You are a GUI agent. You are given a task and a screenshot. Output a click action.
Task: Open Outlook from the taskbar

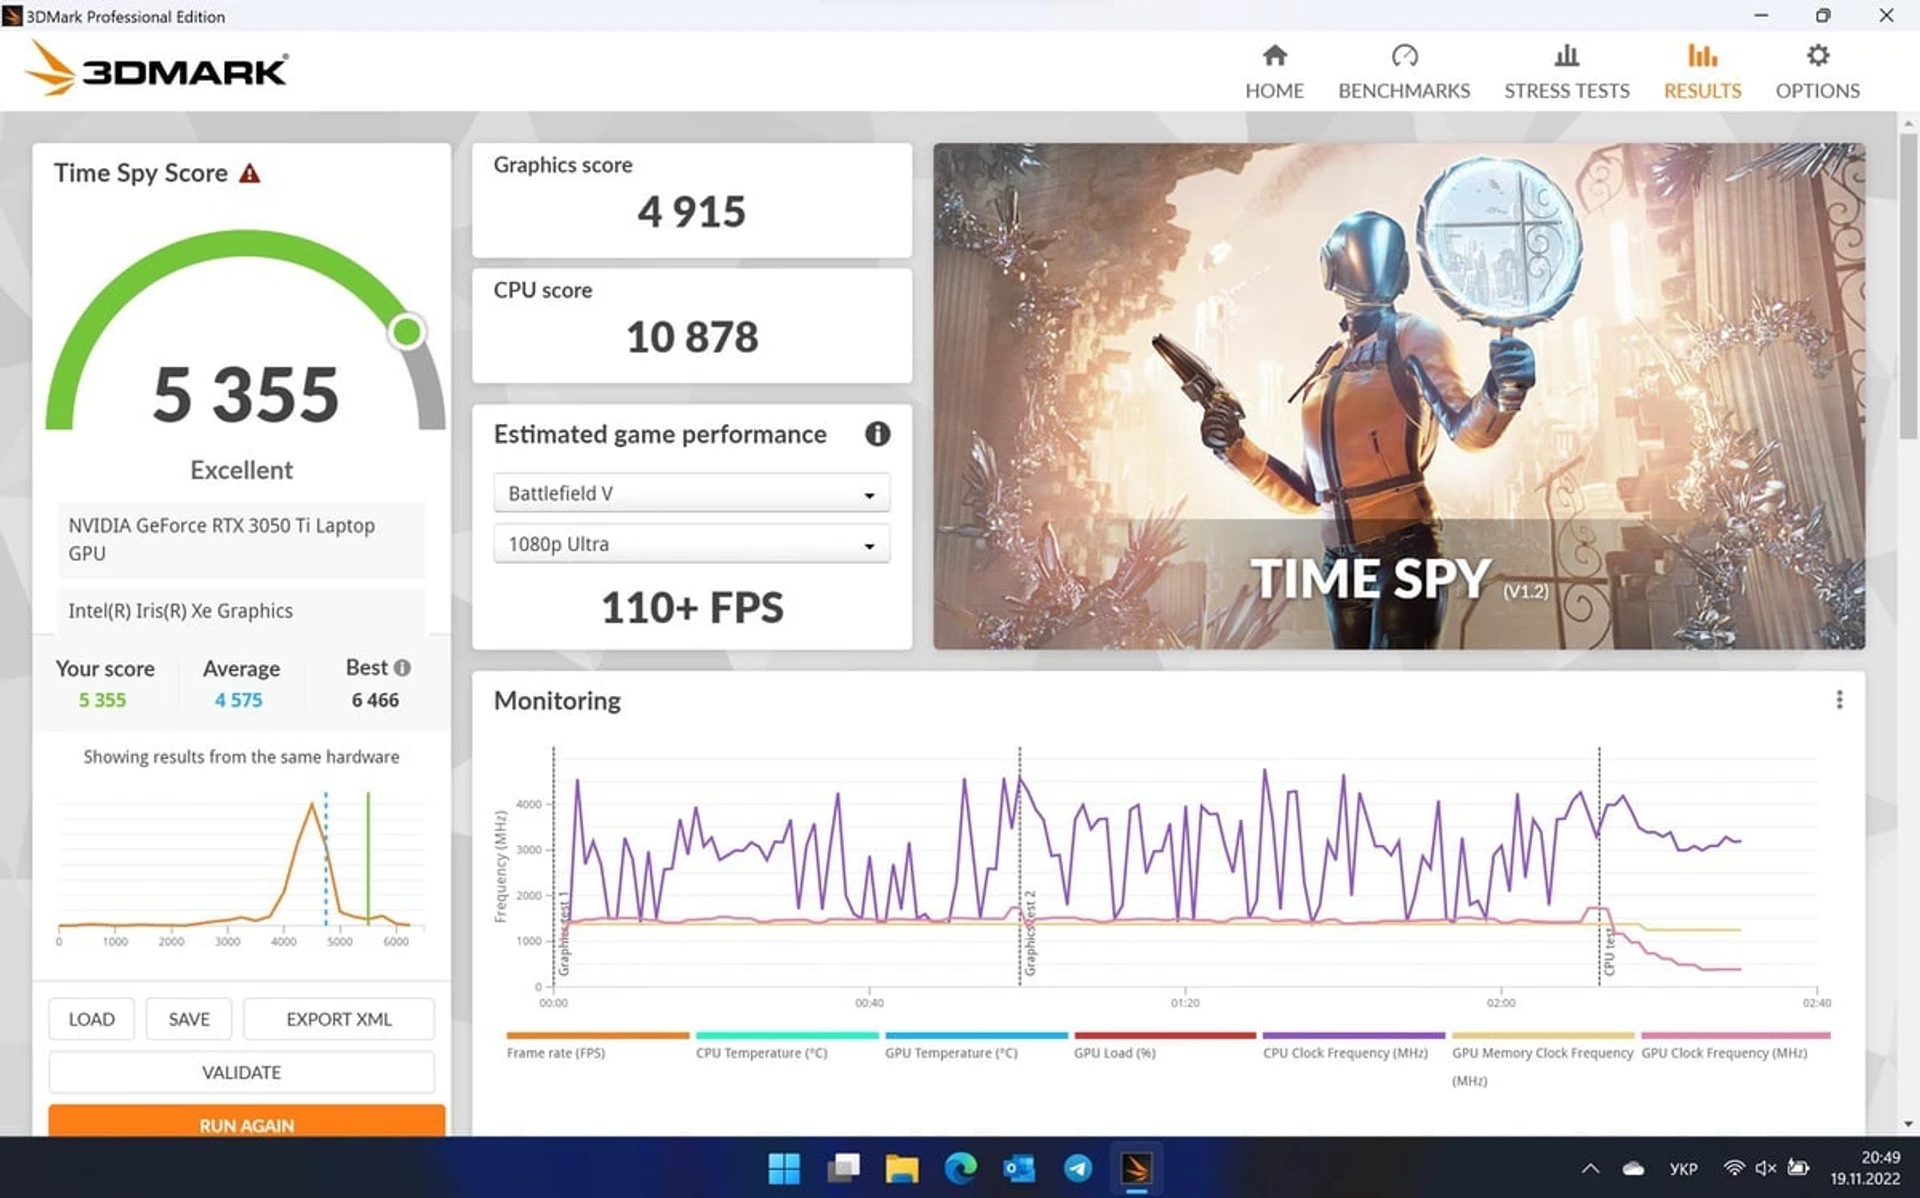click(1019, 1167)
